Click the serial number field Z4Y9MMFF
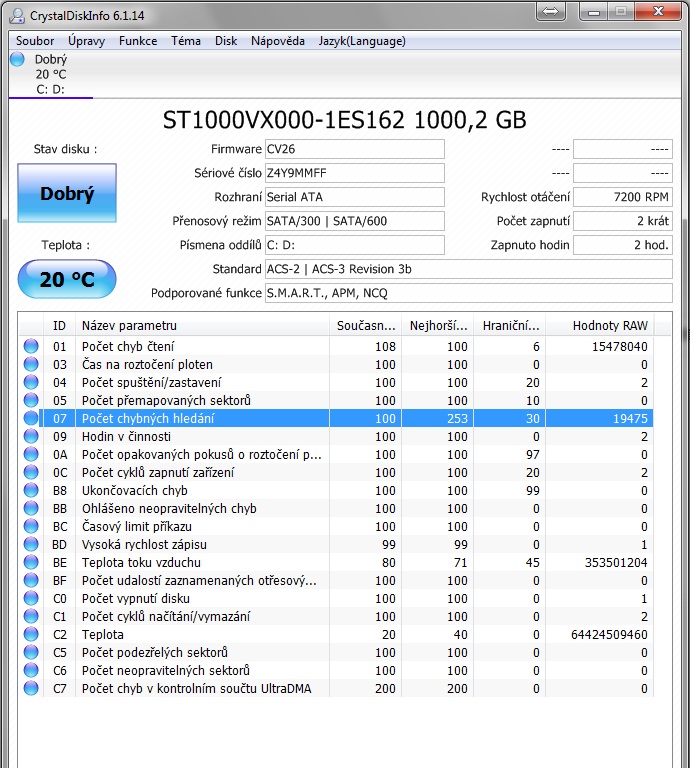691x769 pixels. point(355,173)
